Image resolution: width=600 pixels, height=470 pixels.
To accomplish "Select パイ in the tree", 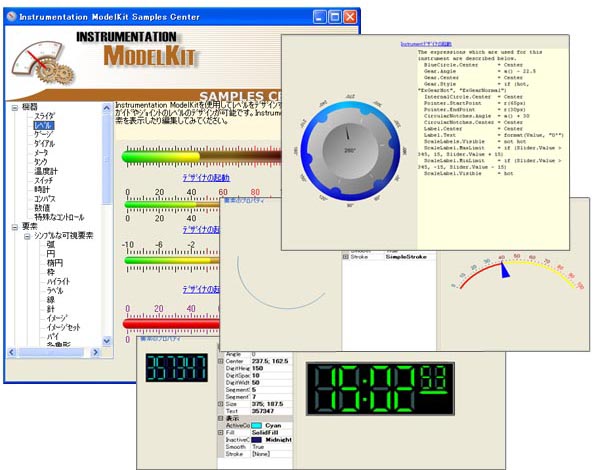I will click(52, 336).
